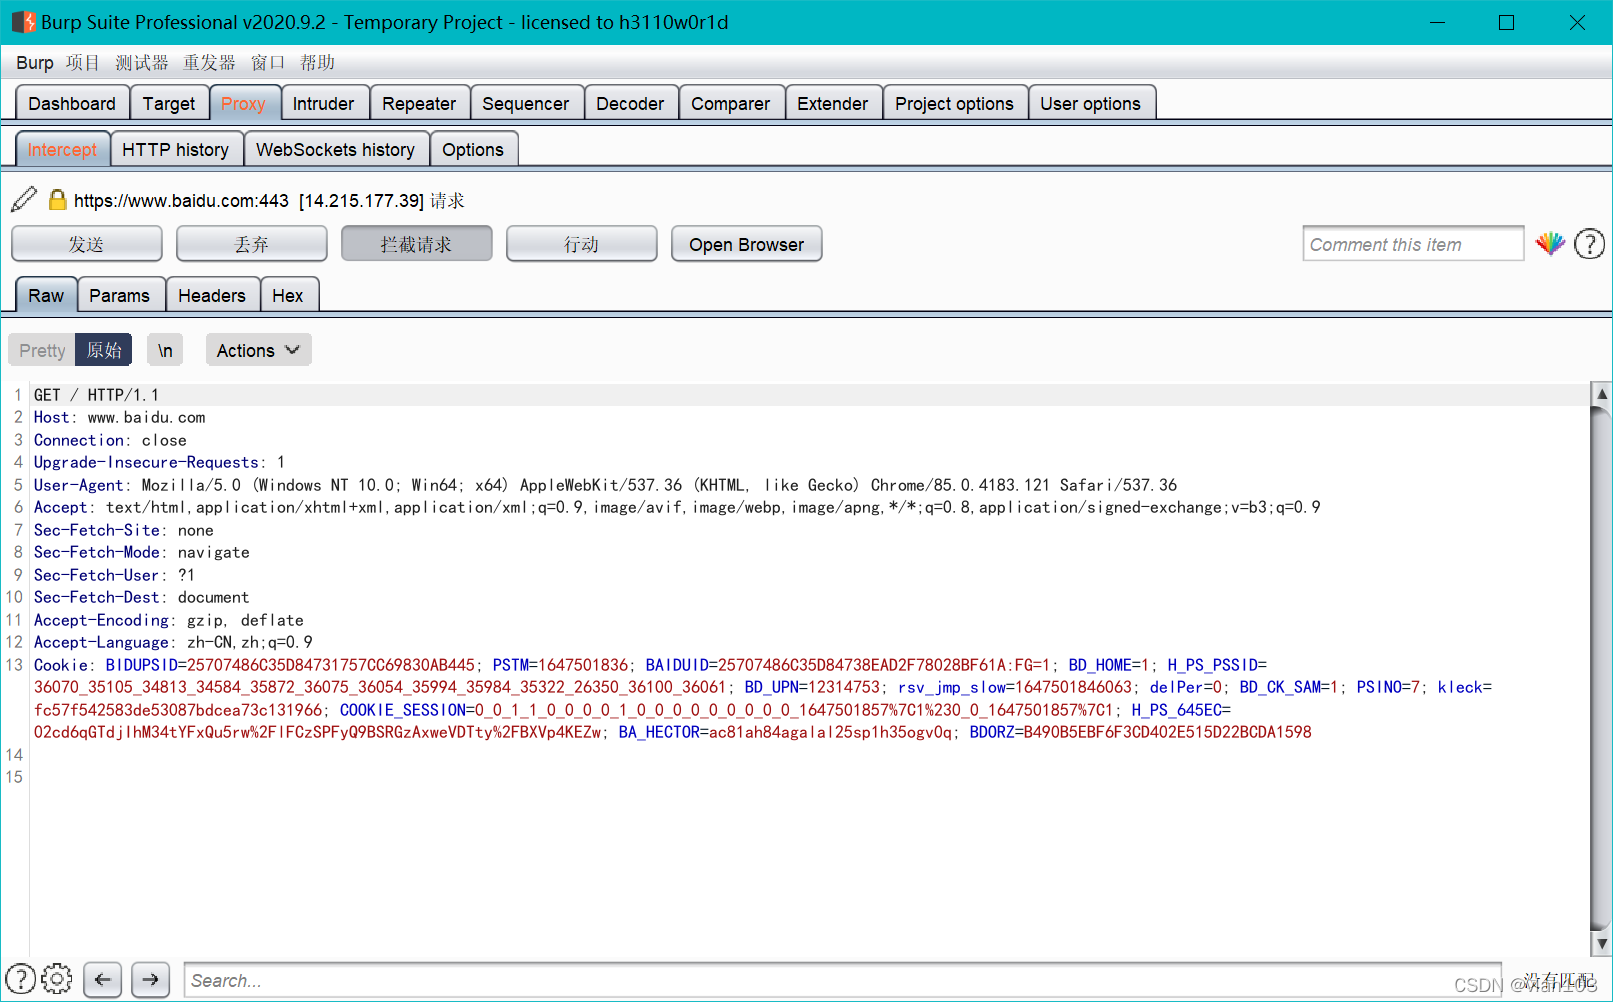Switch to the Target tab
This screenshot has width=1613, height=1002.
pos(169,103)
